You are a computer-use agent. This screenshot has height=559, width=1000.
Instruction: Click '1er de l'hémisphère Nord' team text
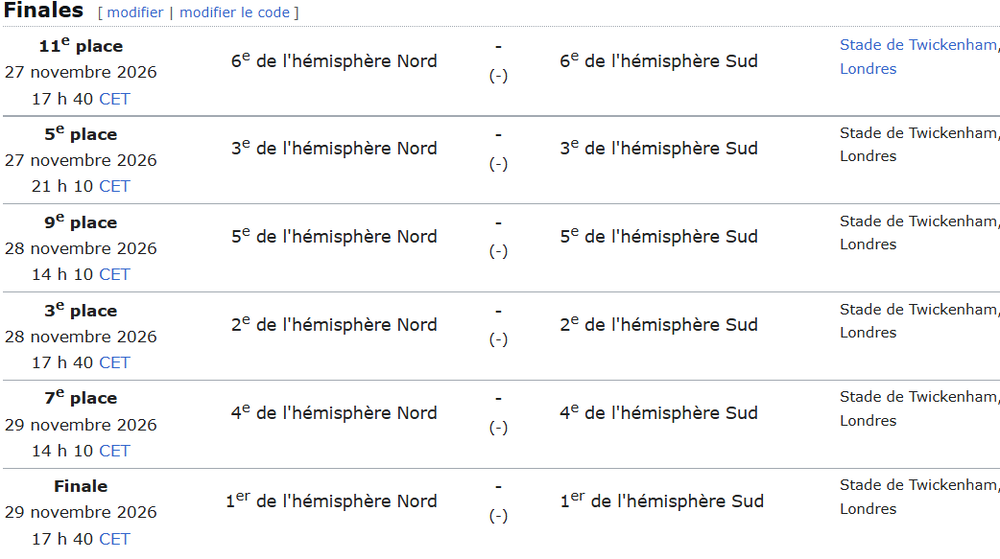click(331, 500)
